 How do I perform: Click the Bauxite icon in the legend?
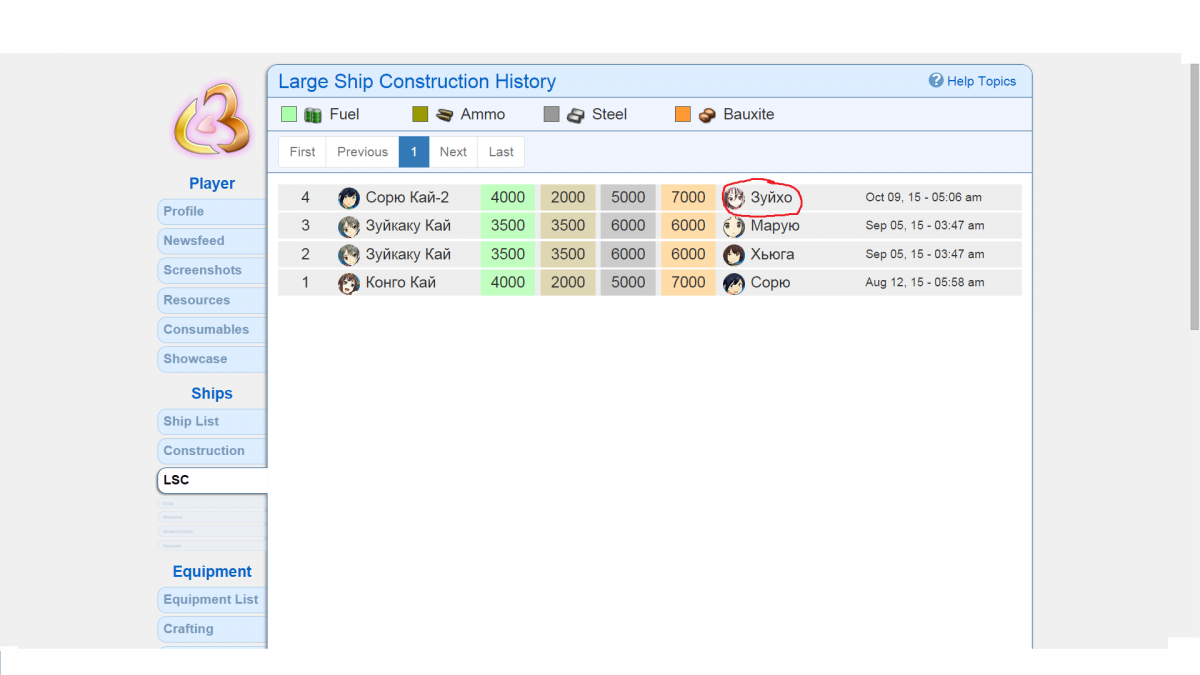point(707,115)
